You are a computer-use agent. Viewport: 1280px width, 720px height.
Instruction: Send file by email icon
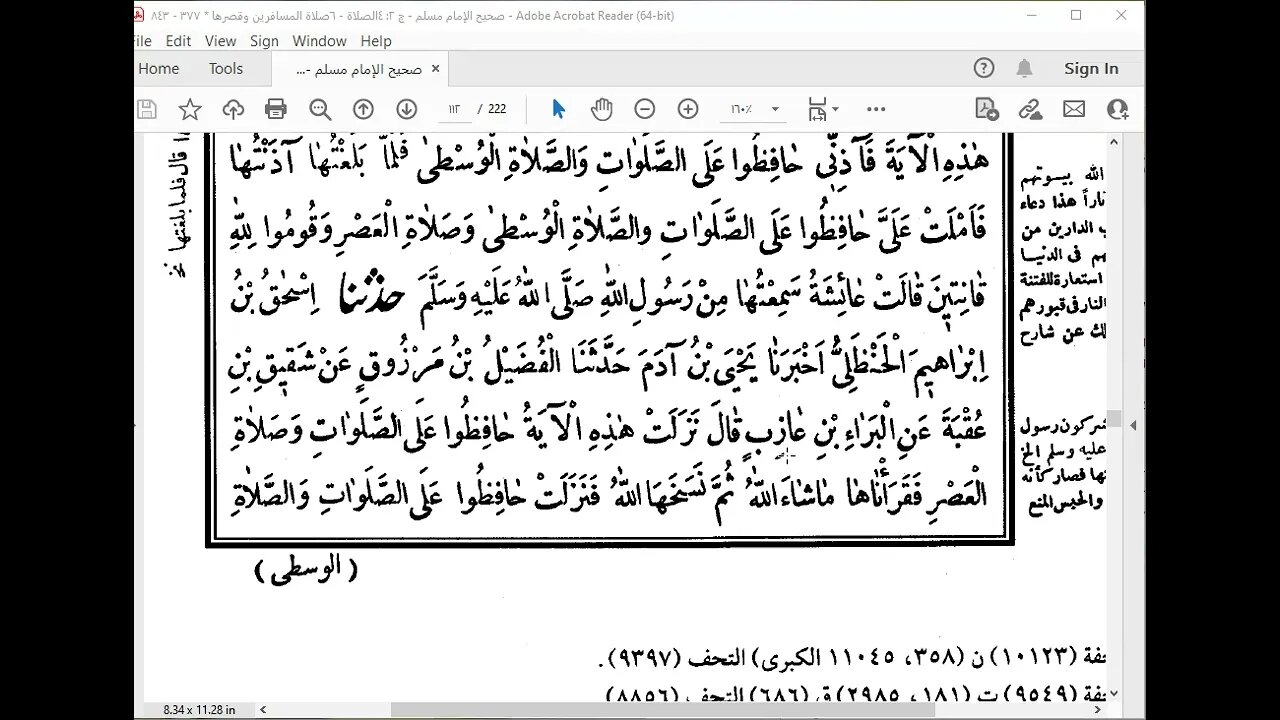tap(1074, 109)
